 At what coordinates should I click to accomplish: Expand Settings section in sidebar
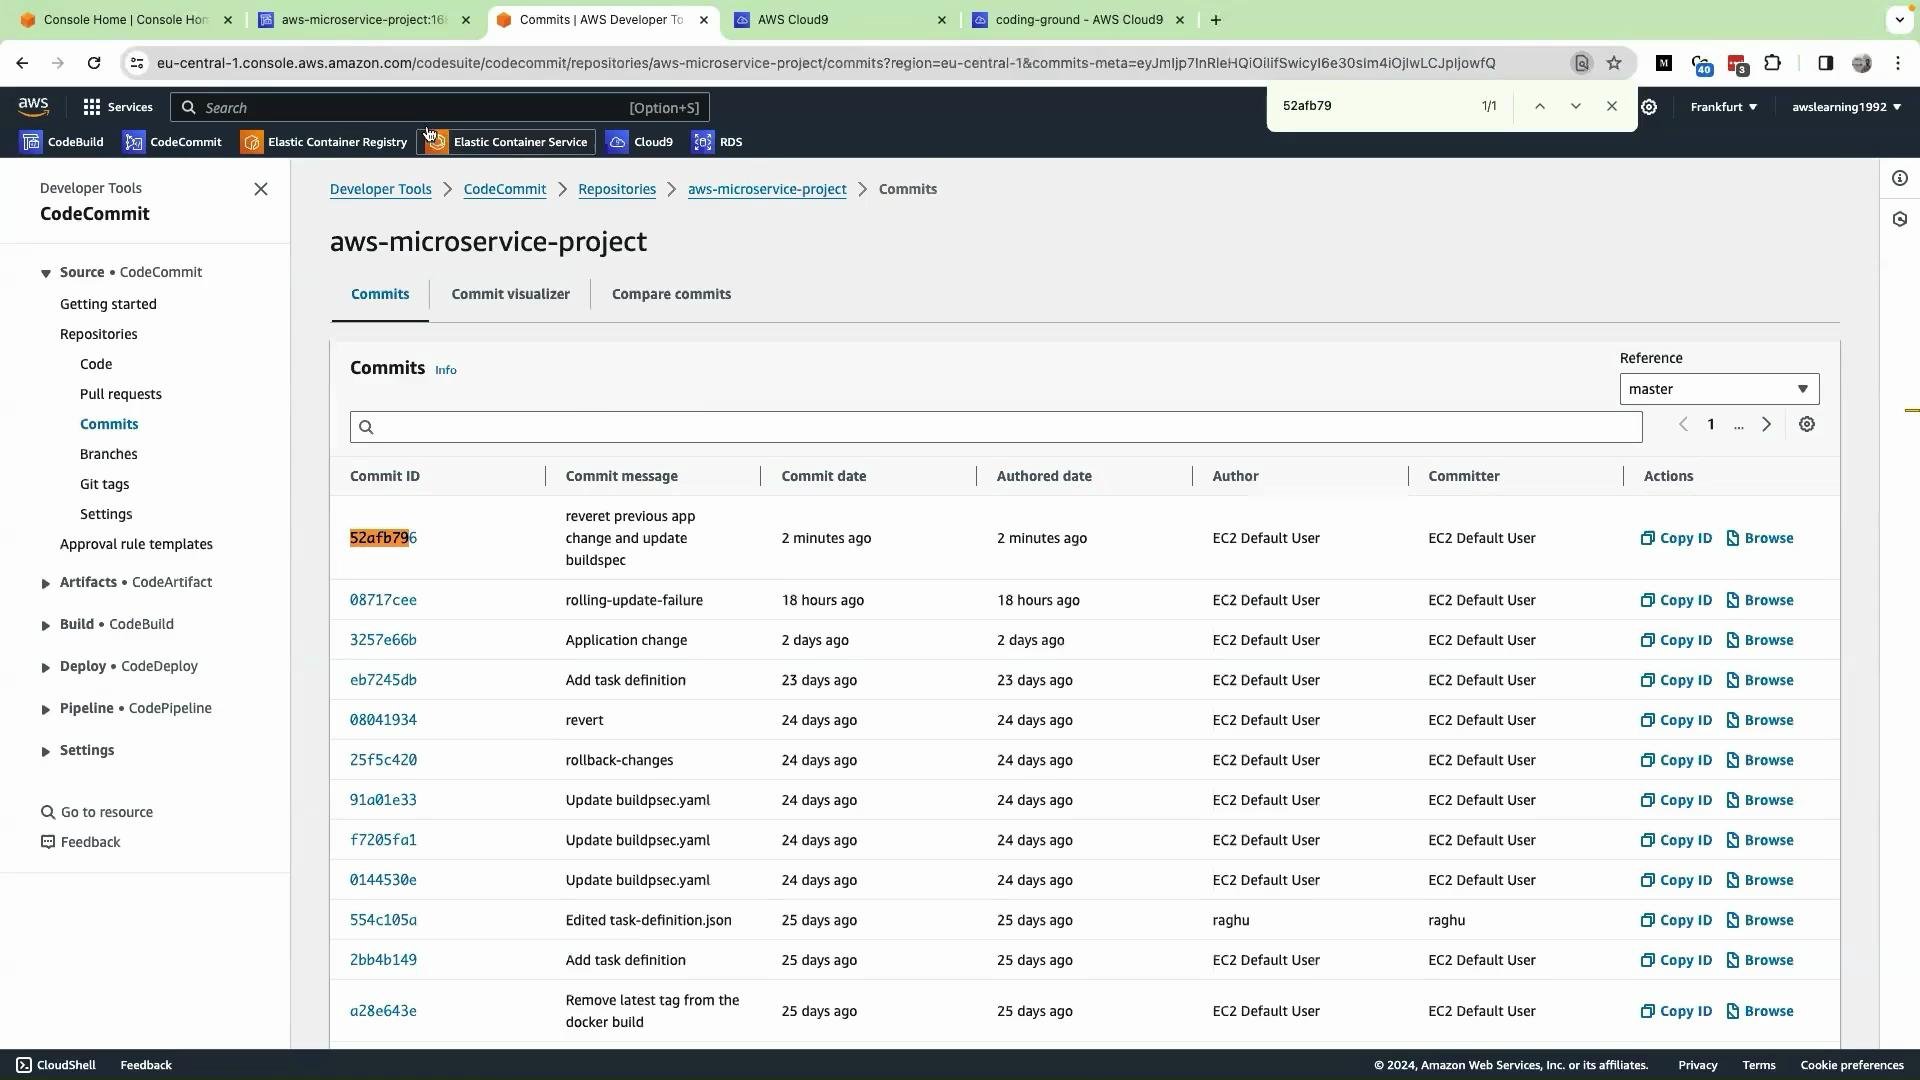45,751
